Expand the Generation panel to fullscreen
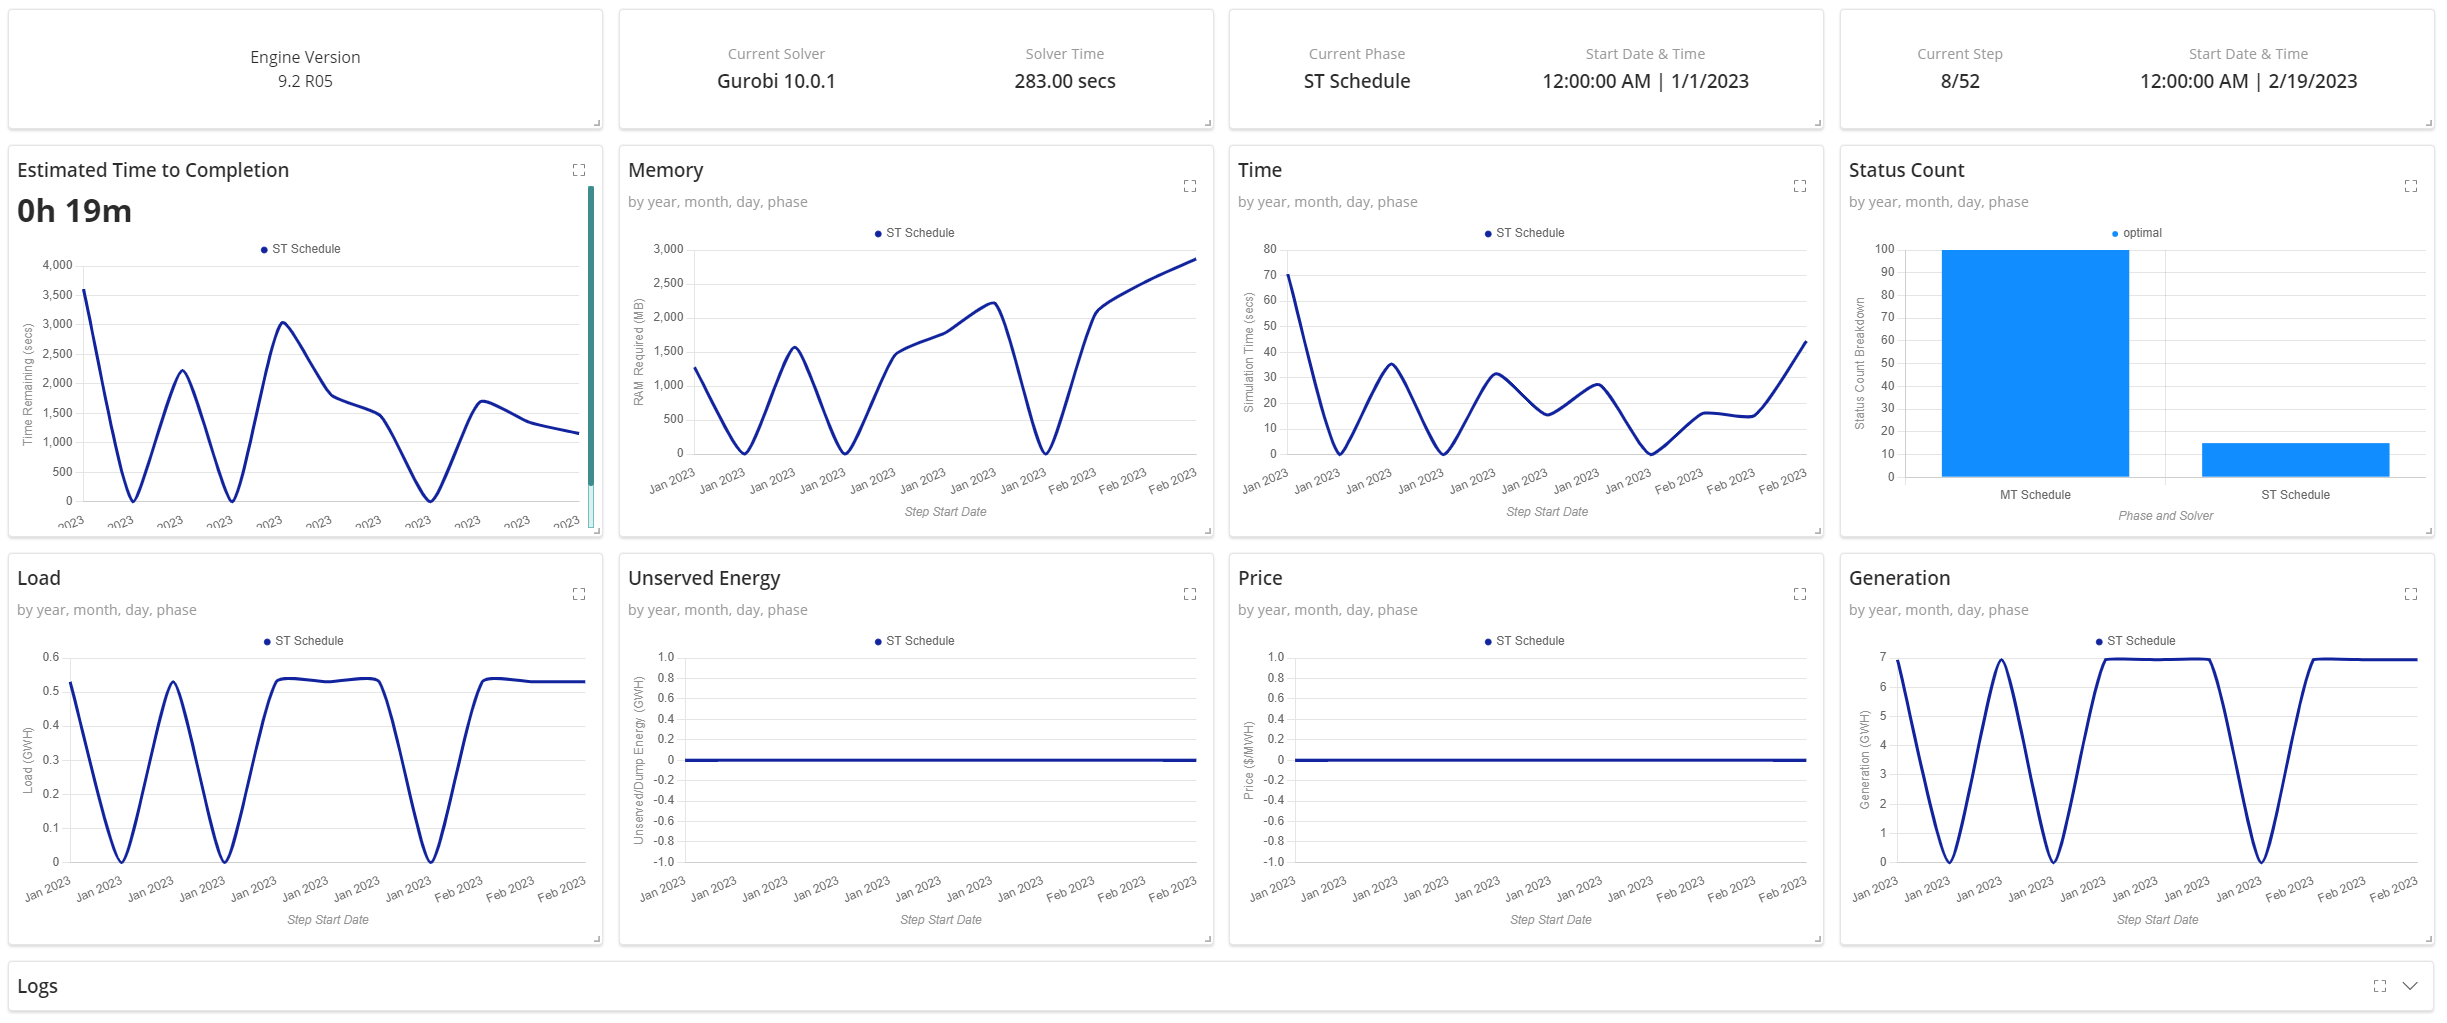Image resolution: width=2447 pixels, height=1023 pixels. click(2409, 593)
